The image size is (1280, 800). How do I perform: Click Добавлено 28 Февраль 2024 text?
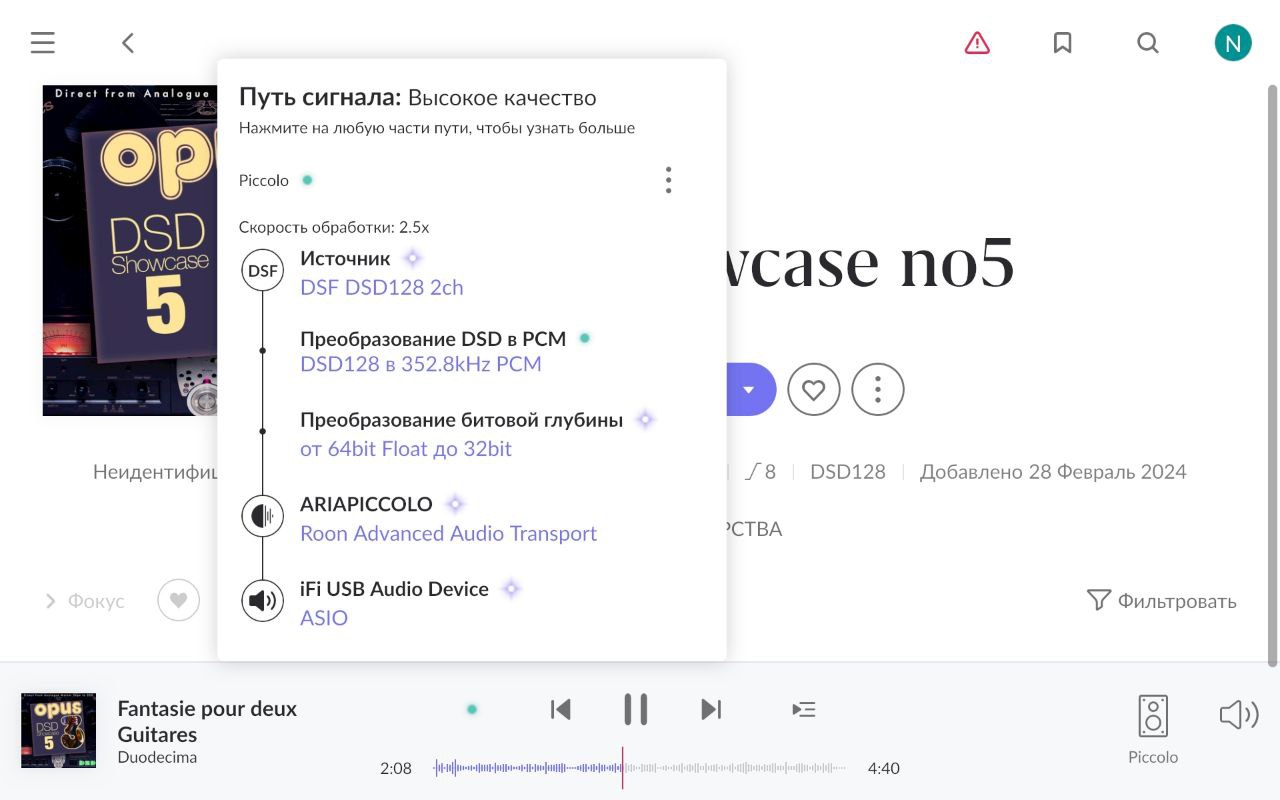[1053, 472]
